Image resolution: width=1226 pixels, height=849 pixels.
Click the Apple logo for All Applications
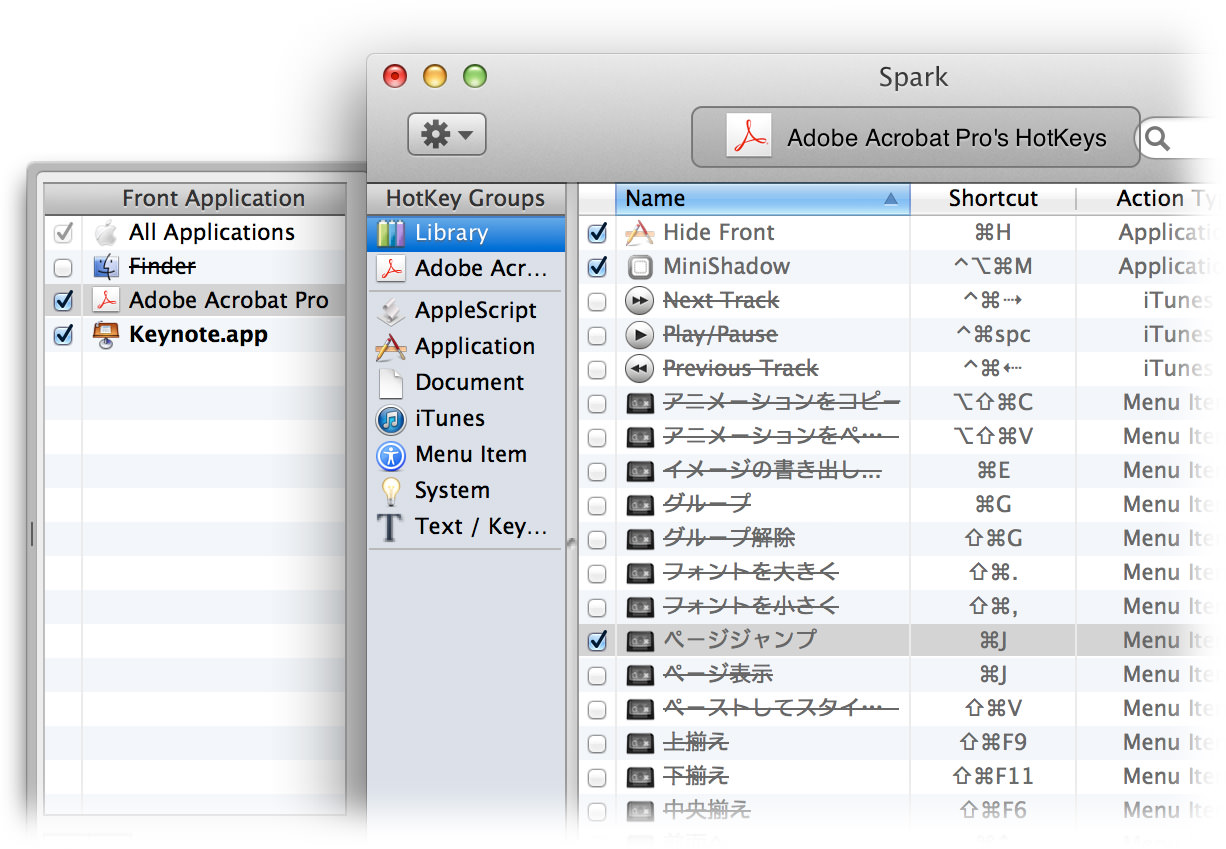pyautogui.click(x=105, y=232)
